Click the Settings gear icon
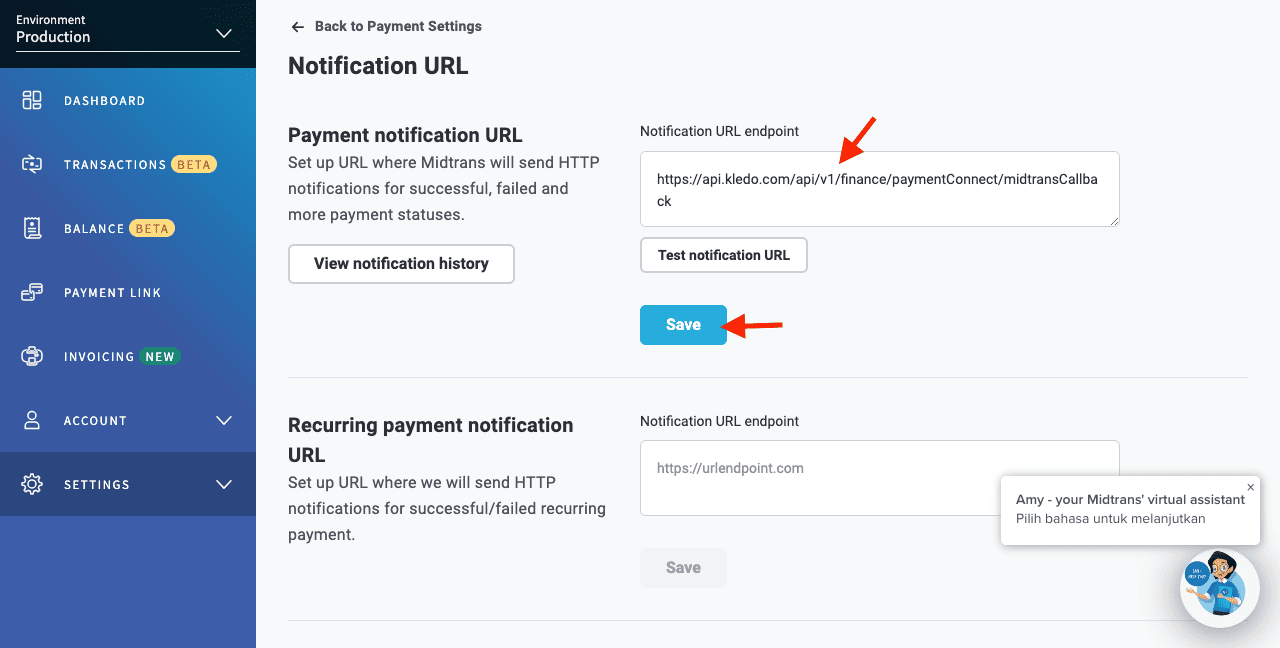1280x648 pixels. (32, 484)
